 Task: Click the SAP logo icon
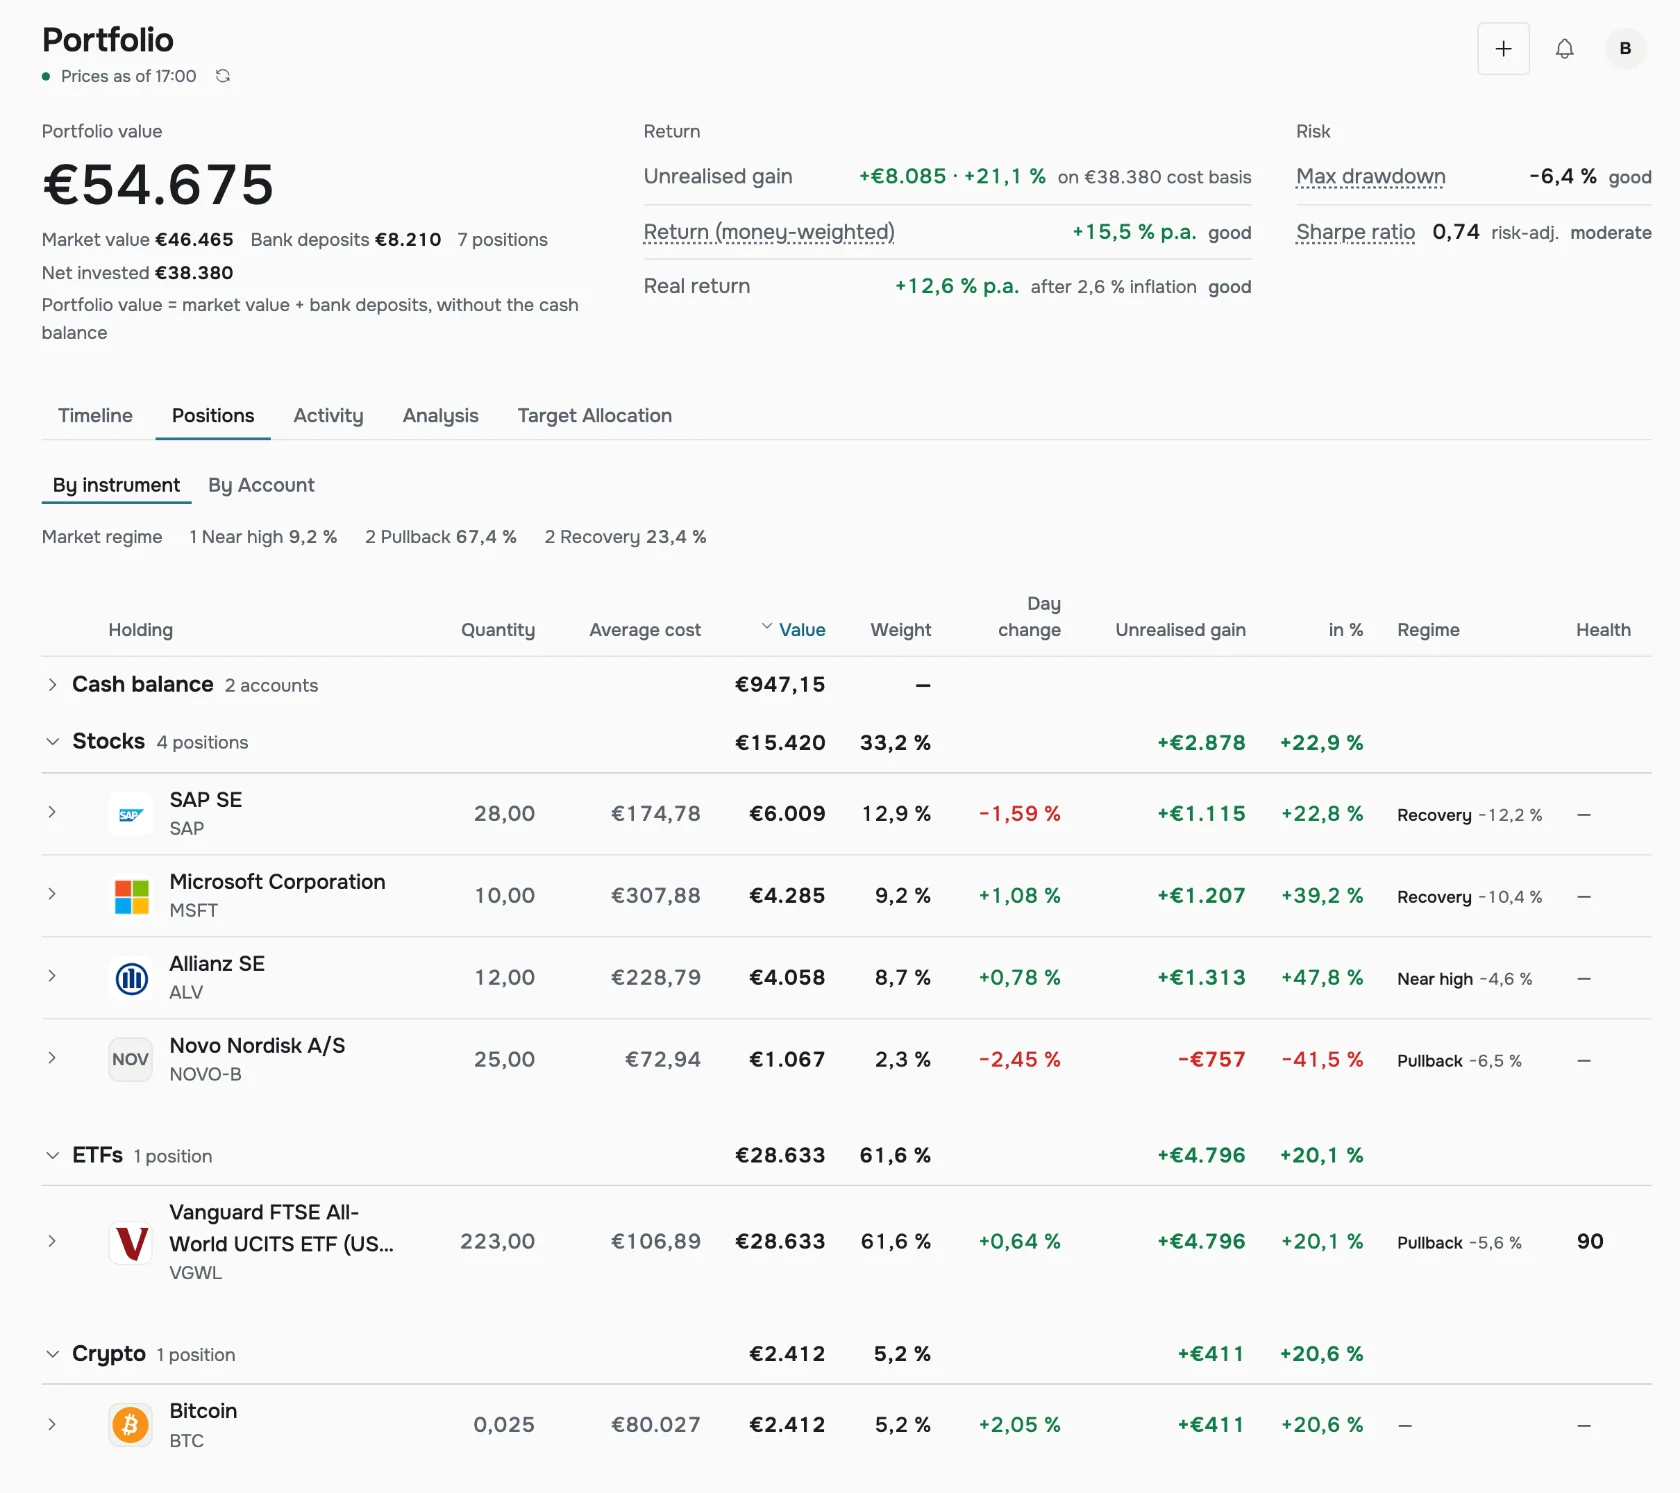pyautogui.click(x=131, y=814)
